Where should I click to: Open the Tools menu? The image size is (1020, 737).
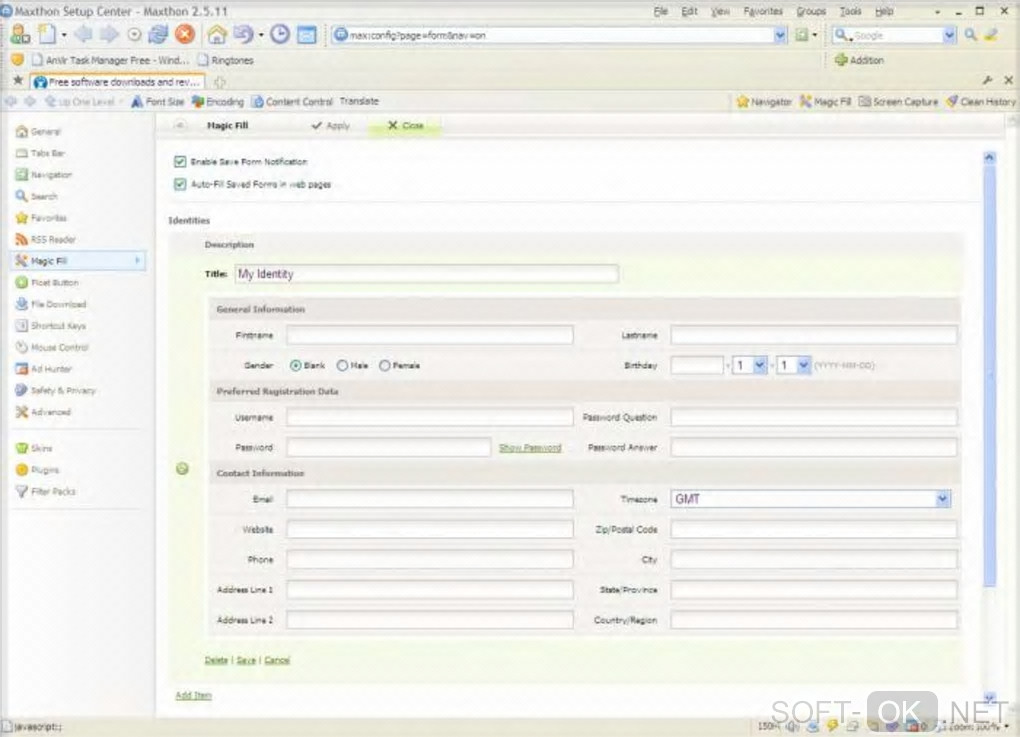click(850, 11)
